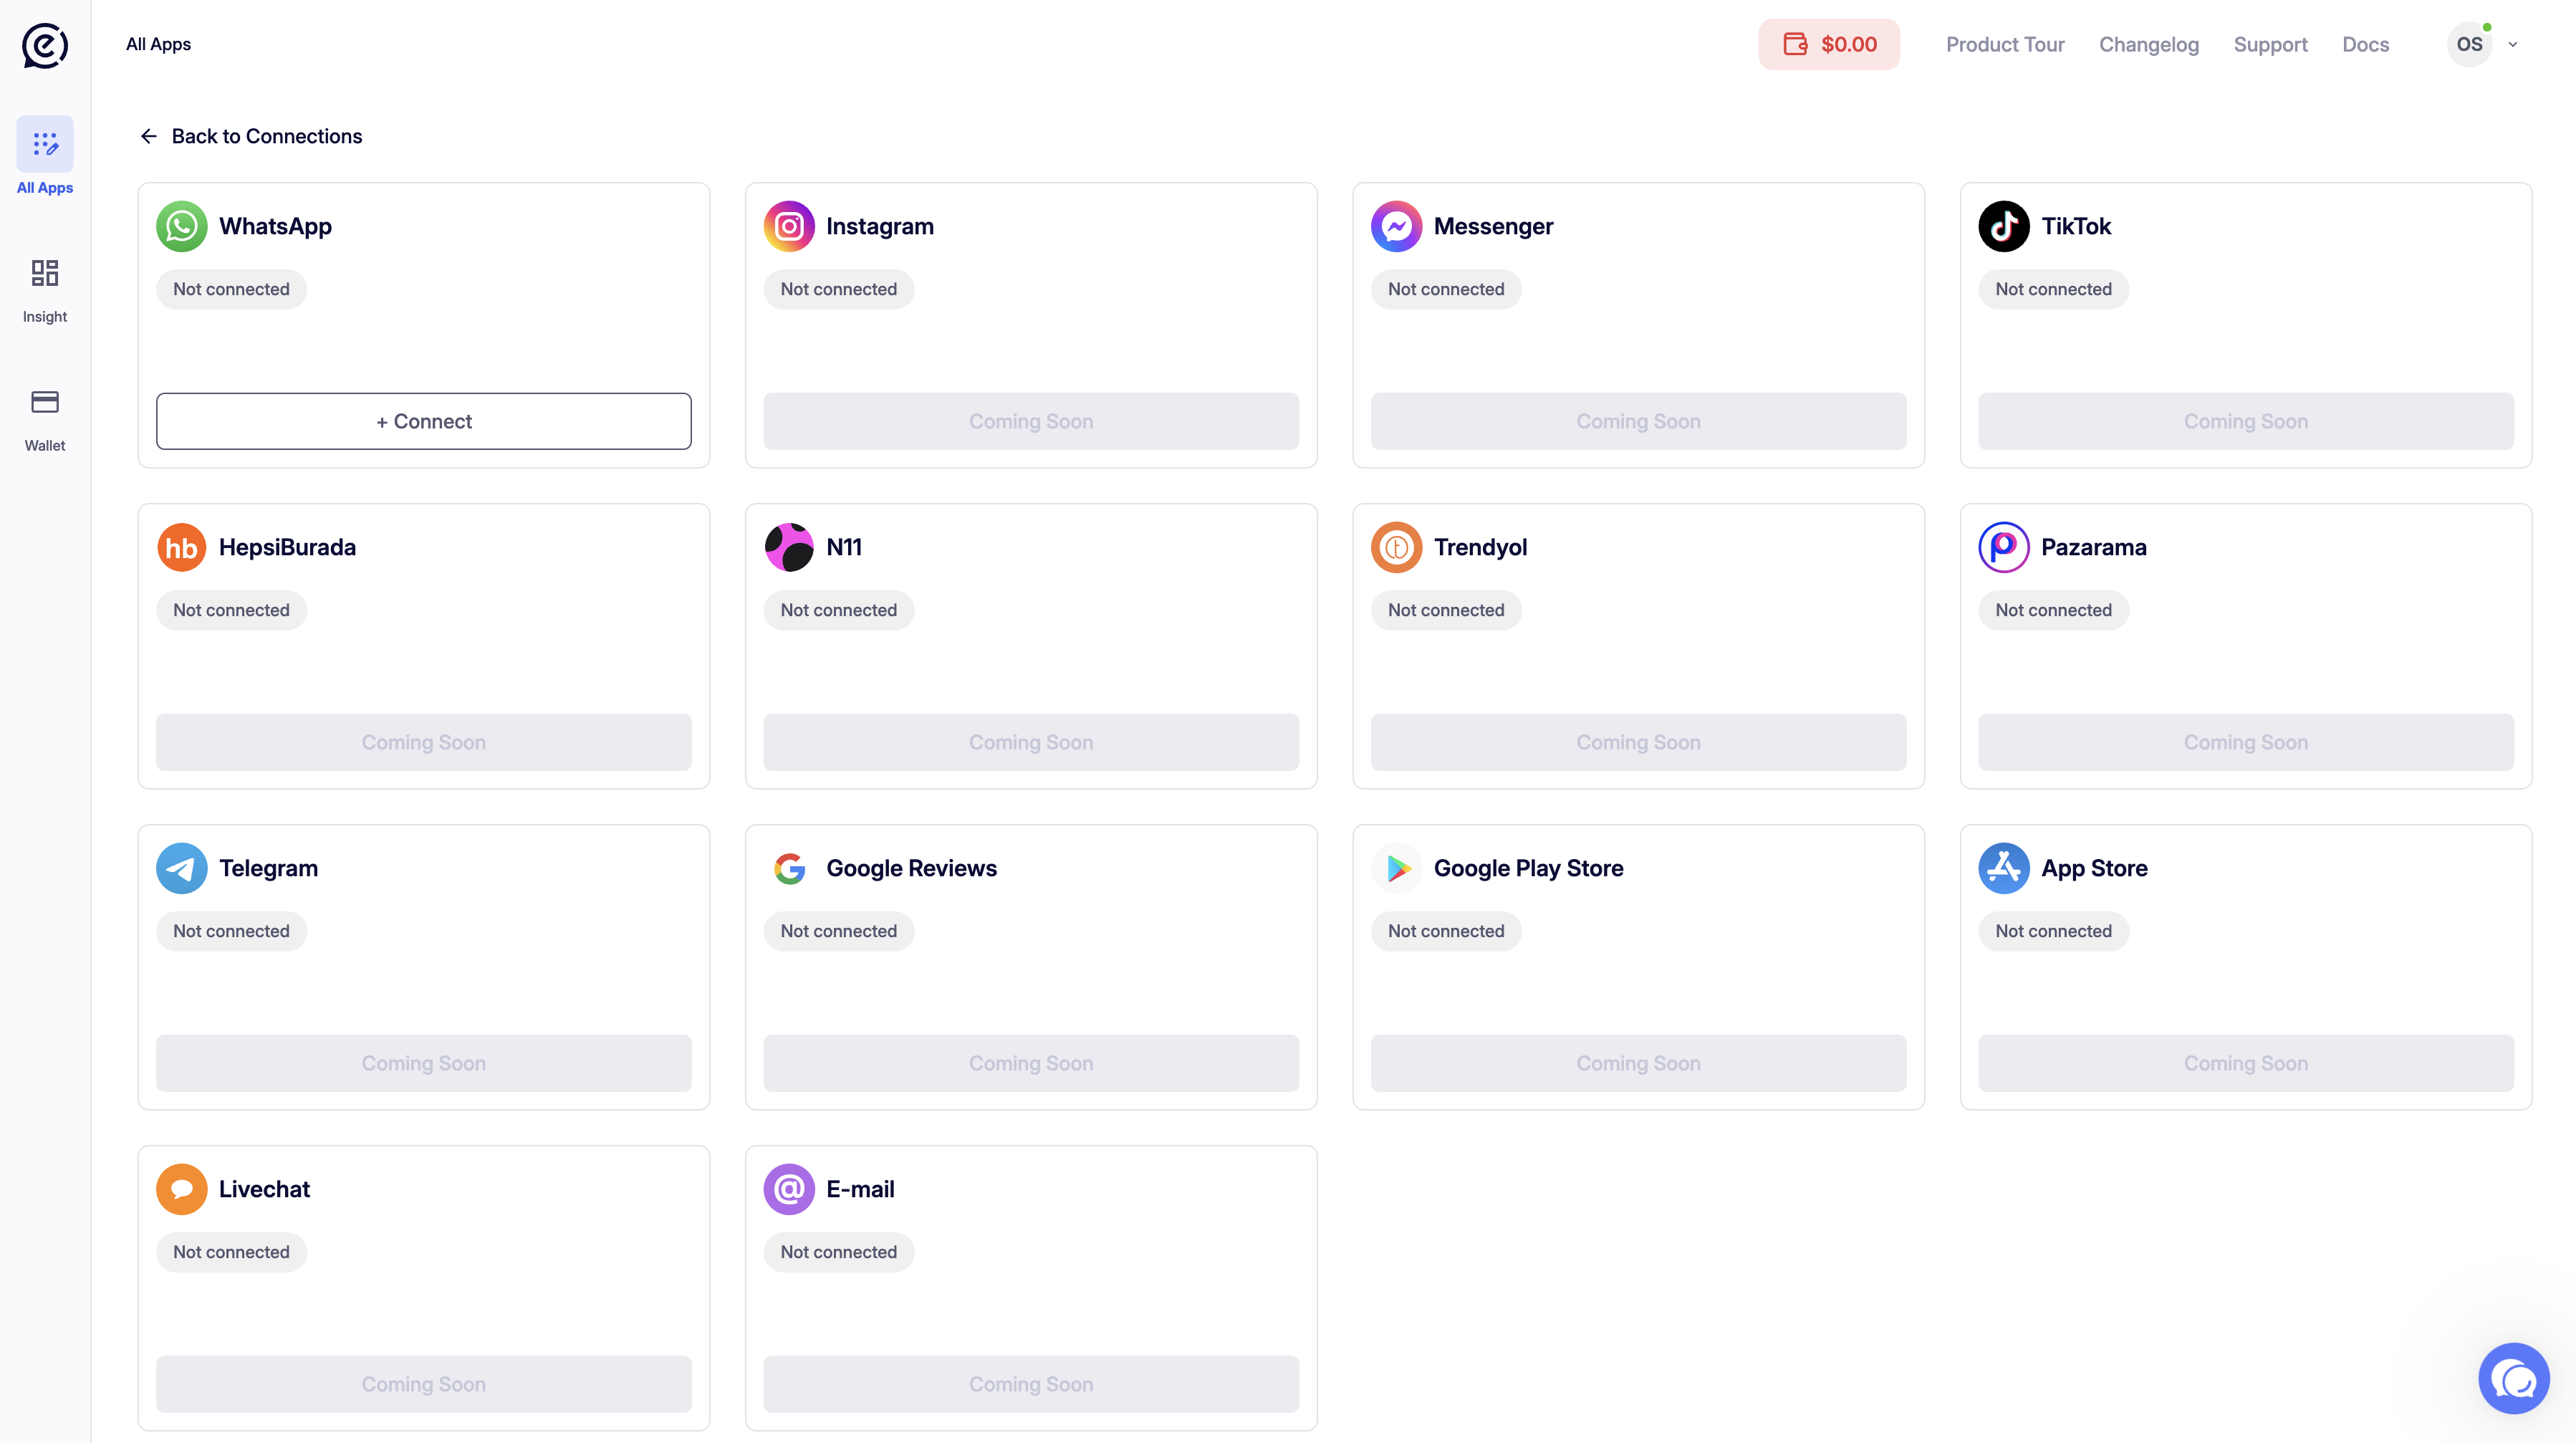This screenshot has height=1443, width=2576.
Task: Click the Trendyol logo icon
Action: [x=1396, y=547]
